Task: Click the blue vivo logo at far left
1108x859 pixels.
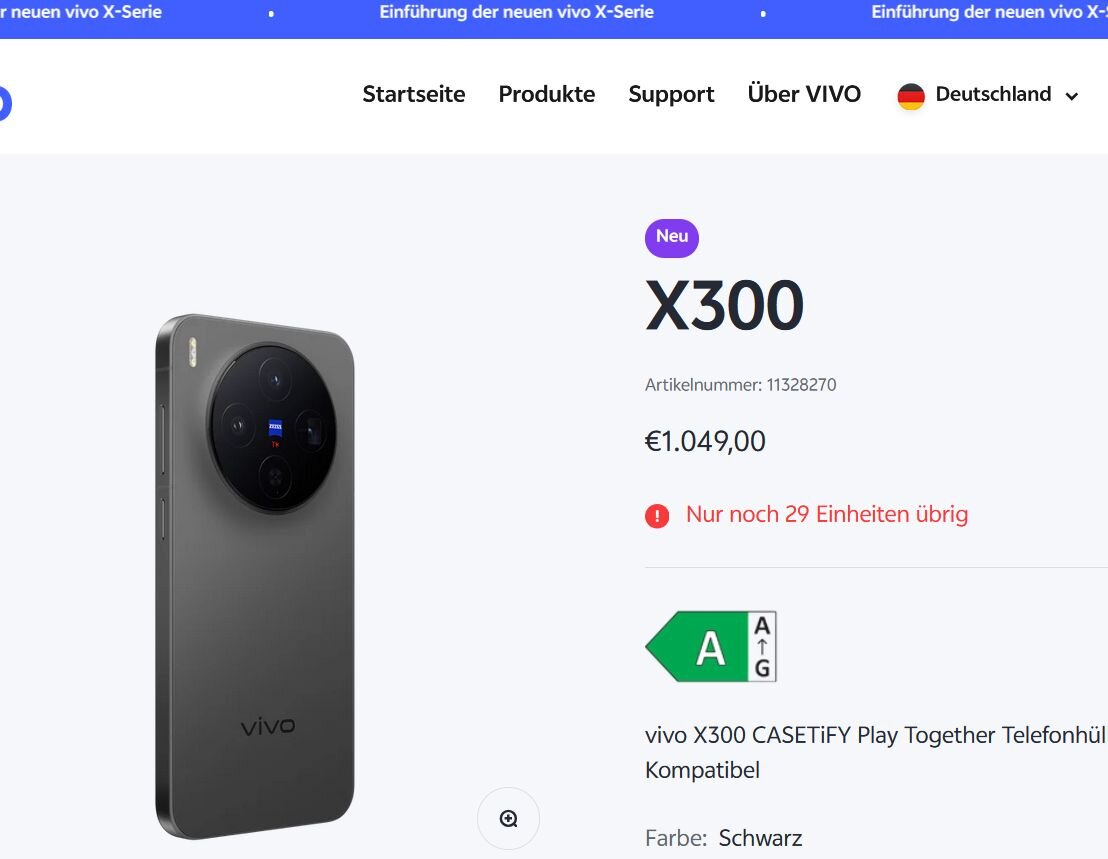Action: pos(4,103)
